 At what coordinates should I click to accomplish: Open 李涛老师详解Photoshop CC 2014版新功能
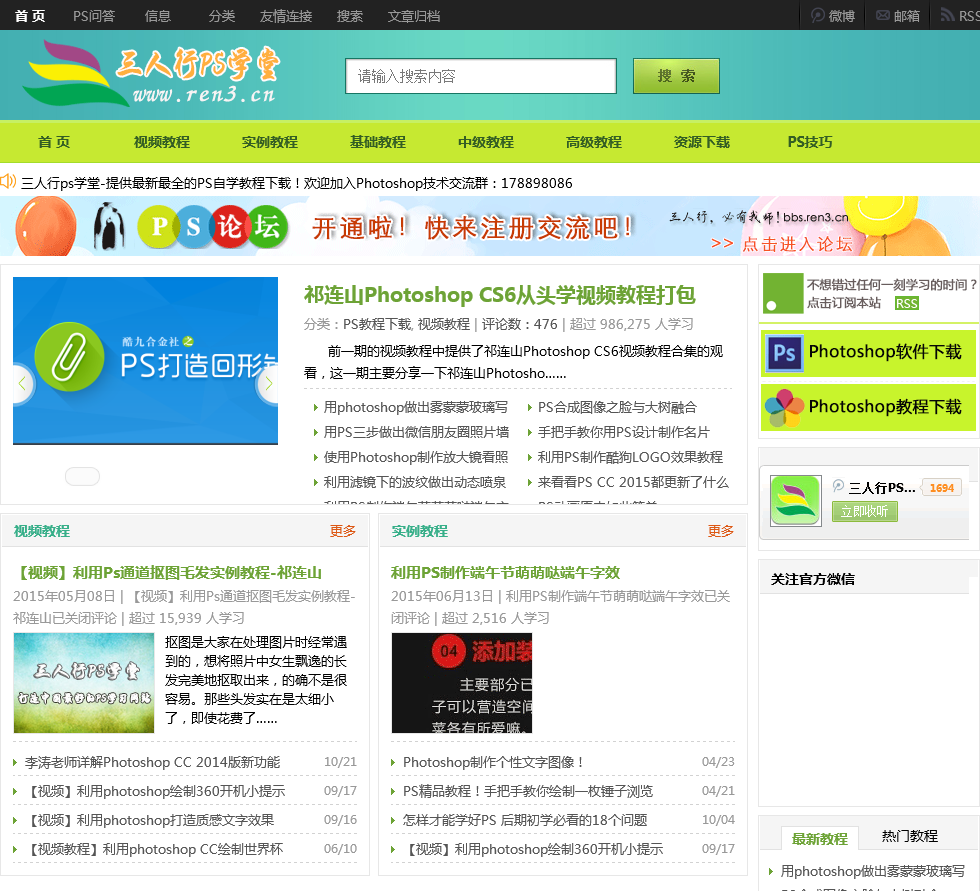[152, 762]
